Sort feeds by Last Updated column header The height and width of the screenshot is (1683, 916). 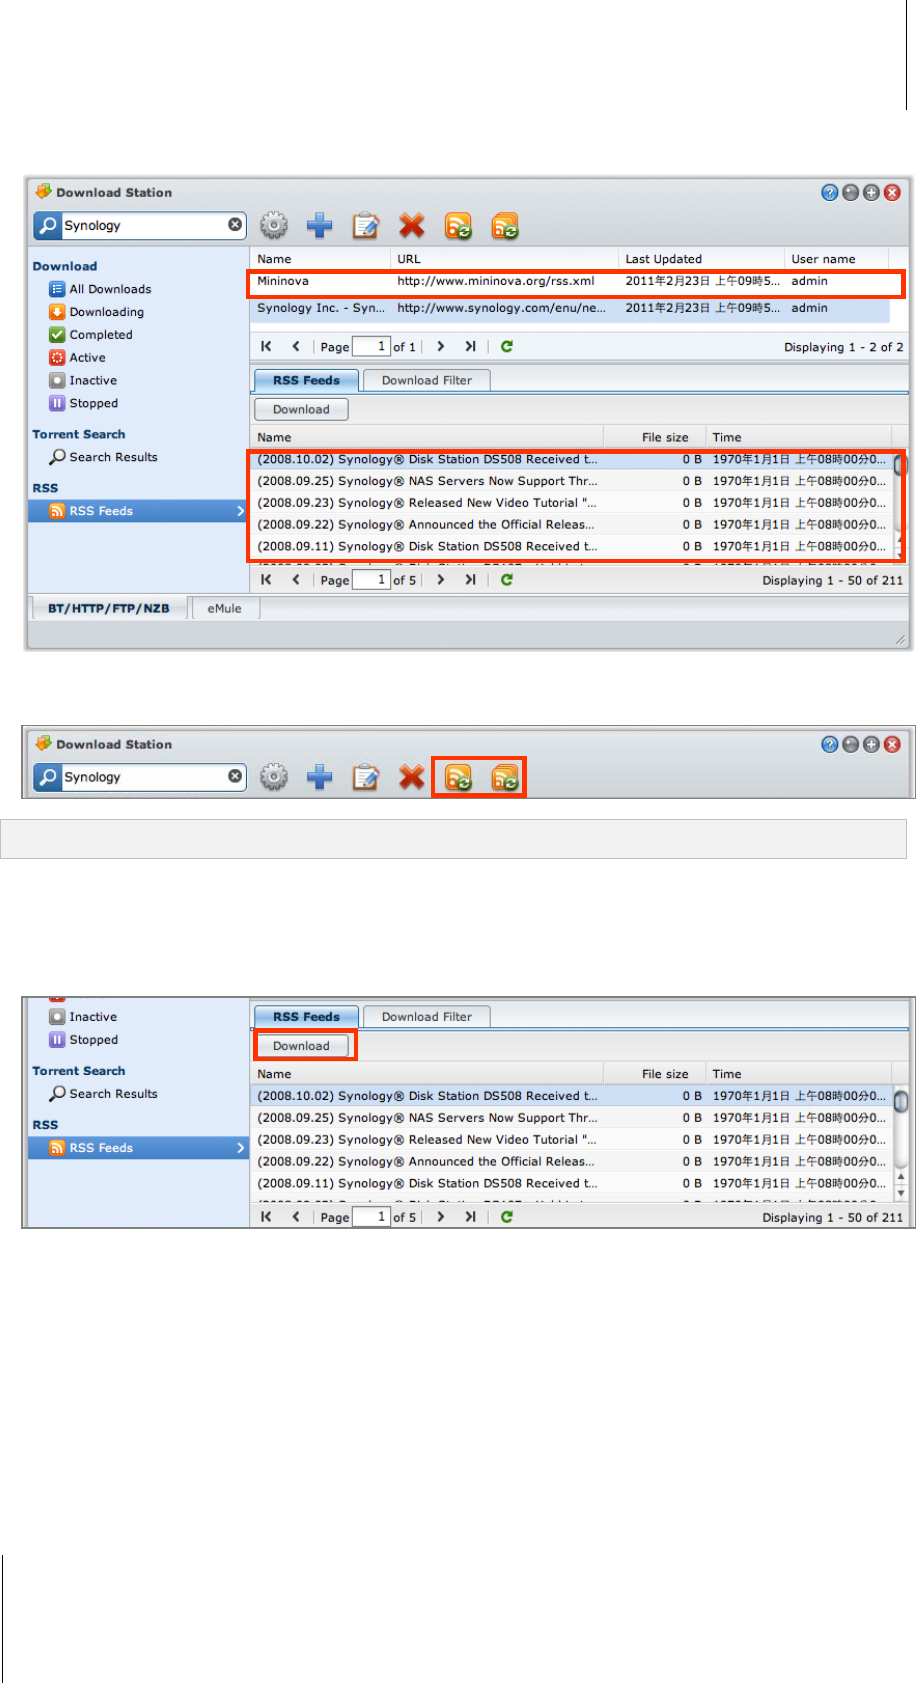(x=701, y=259)
